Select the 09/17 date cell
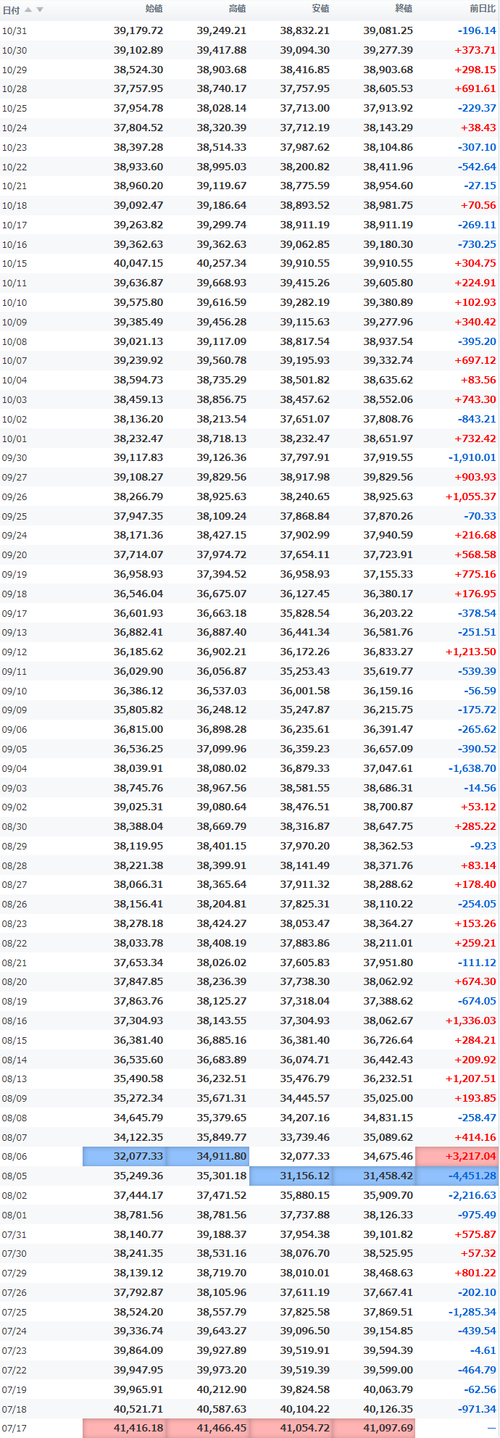This screenshot has height=1438, width=500. [x=14, y=615]
